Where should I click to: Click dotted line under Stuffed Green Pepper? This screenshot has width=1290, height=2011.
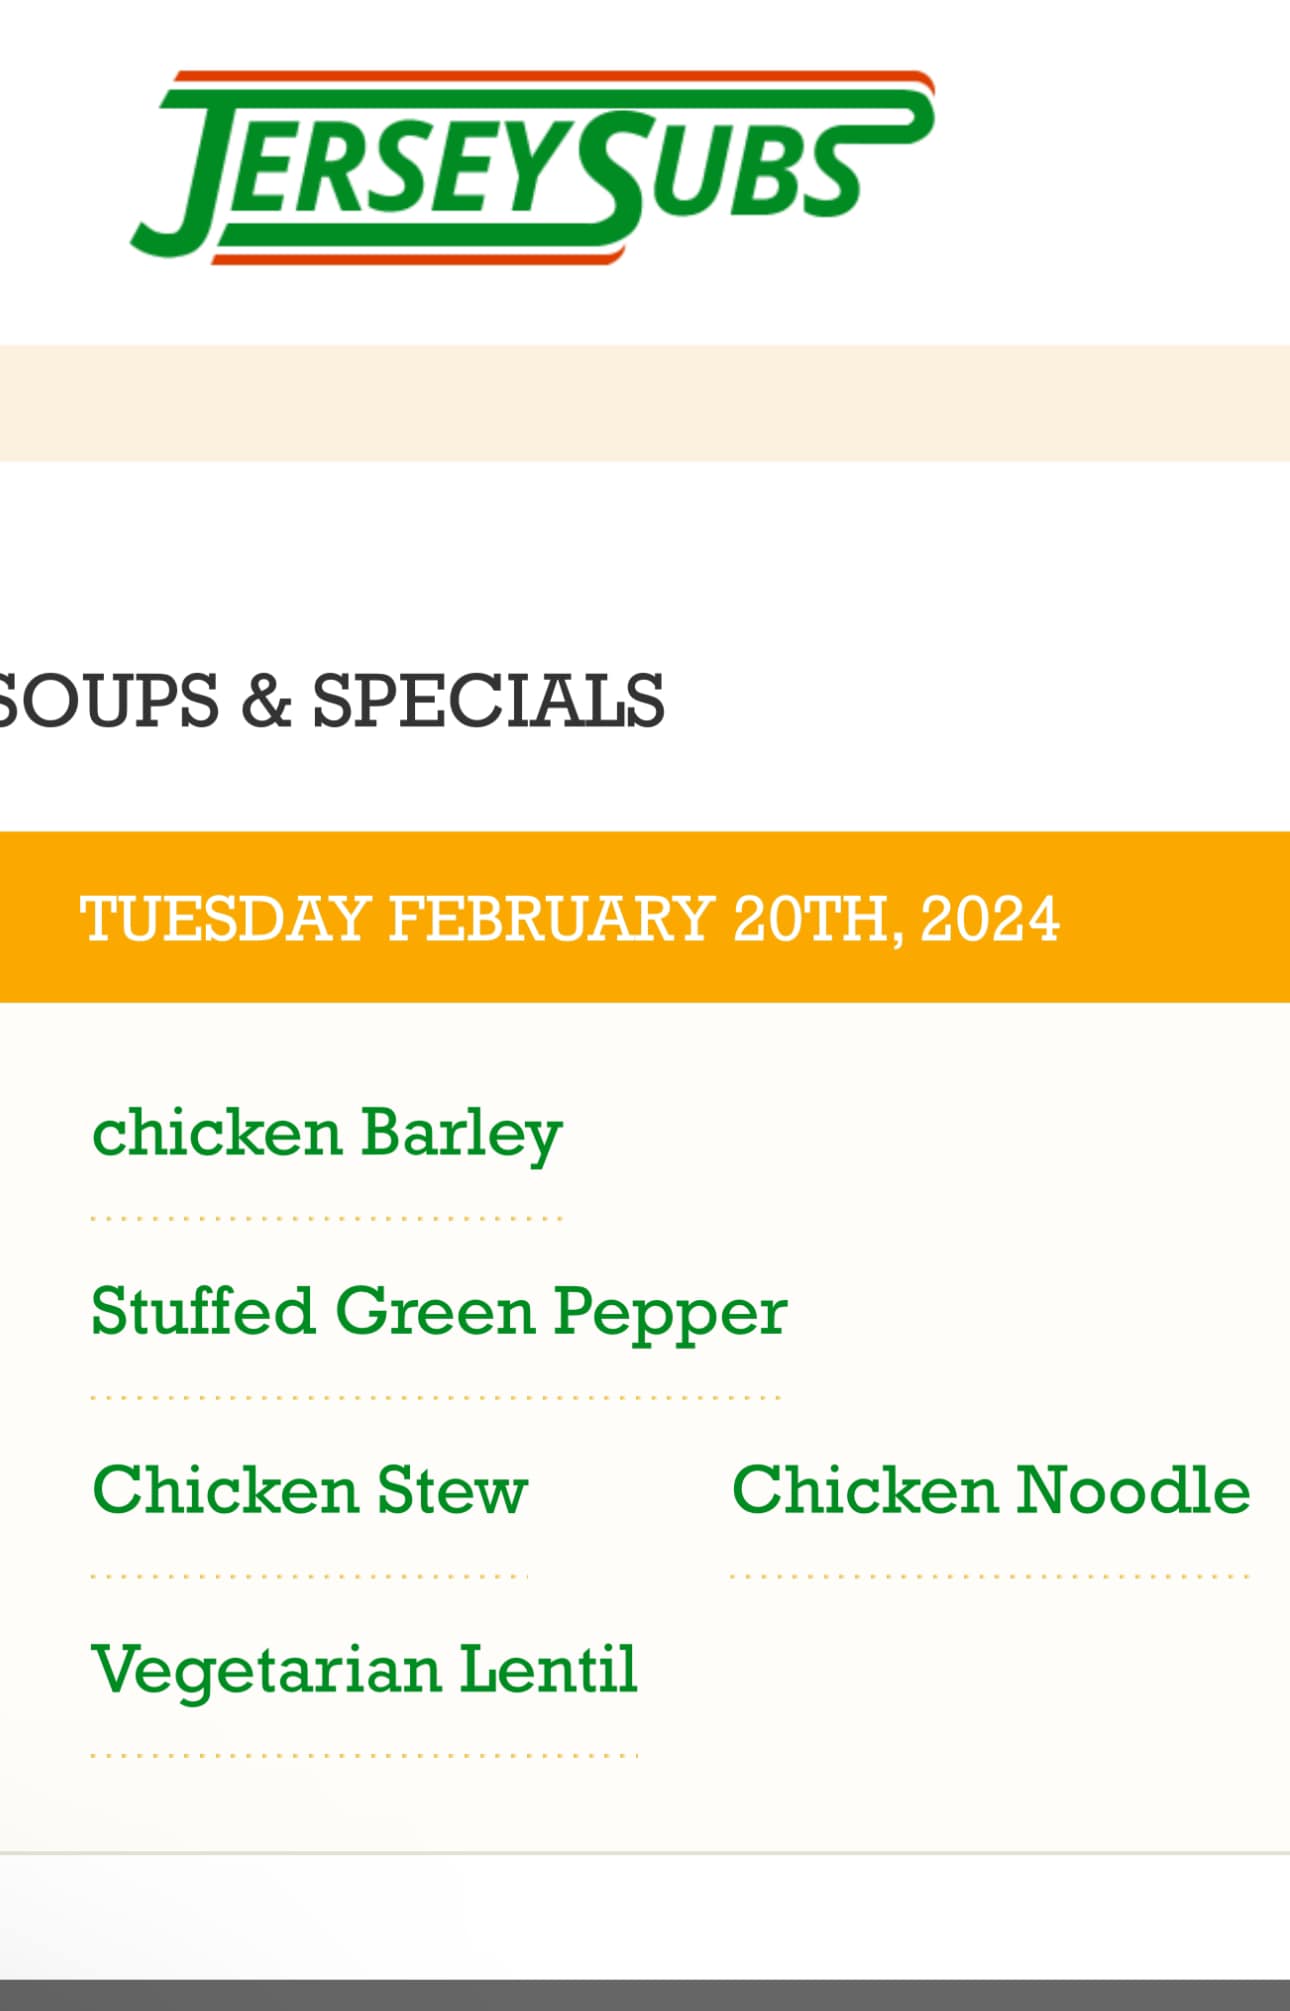[436, 1397]
